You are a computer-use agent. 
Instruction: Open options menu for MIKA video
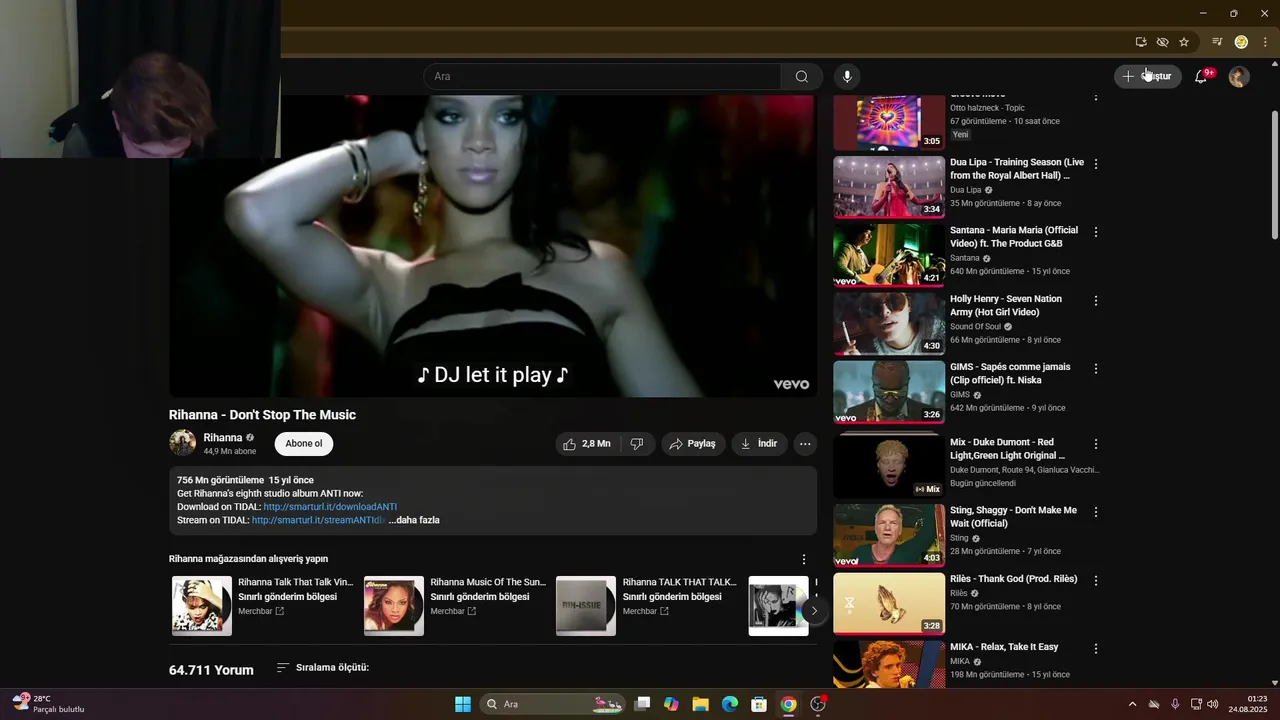pos(1096,648)
